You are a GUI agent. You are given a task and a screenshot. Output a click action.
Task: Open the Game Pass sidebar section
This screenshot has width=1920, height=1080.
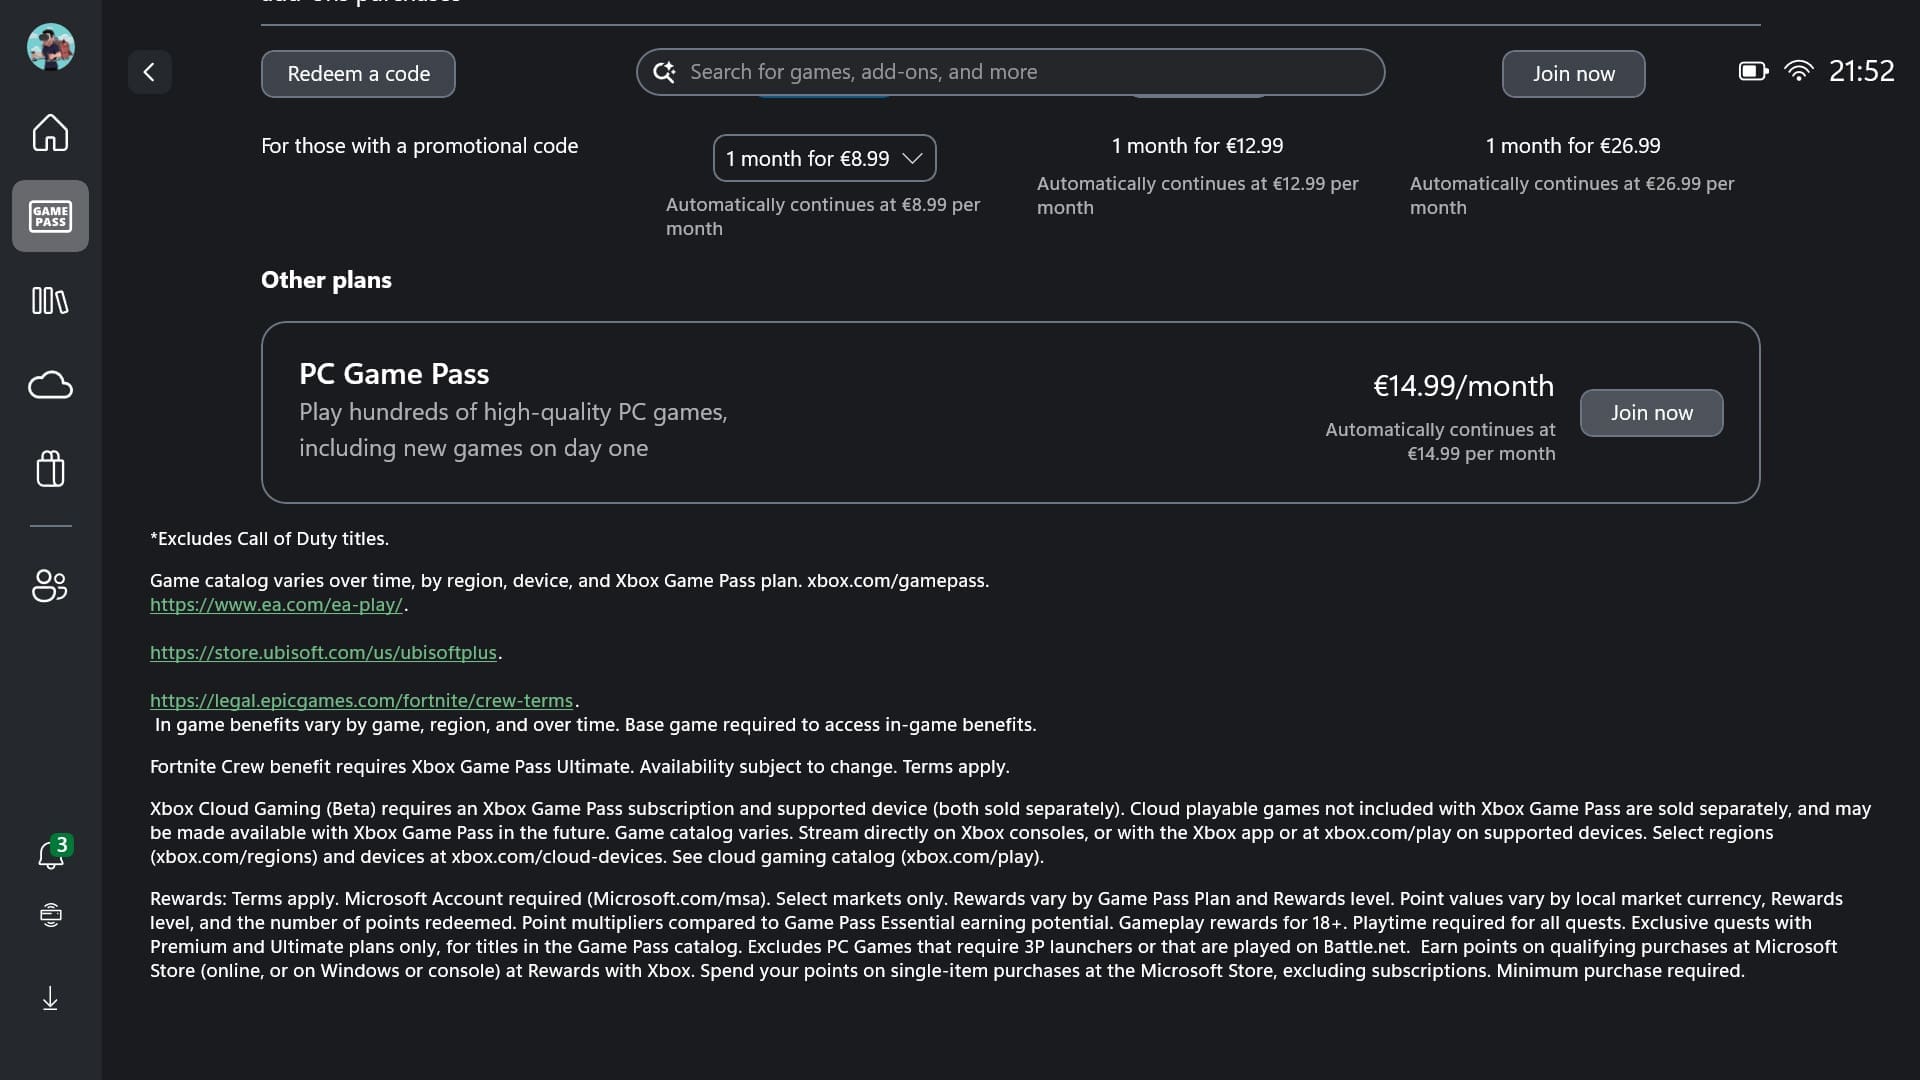click(x=50, y=216)
